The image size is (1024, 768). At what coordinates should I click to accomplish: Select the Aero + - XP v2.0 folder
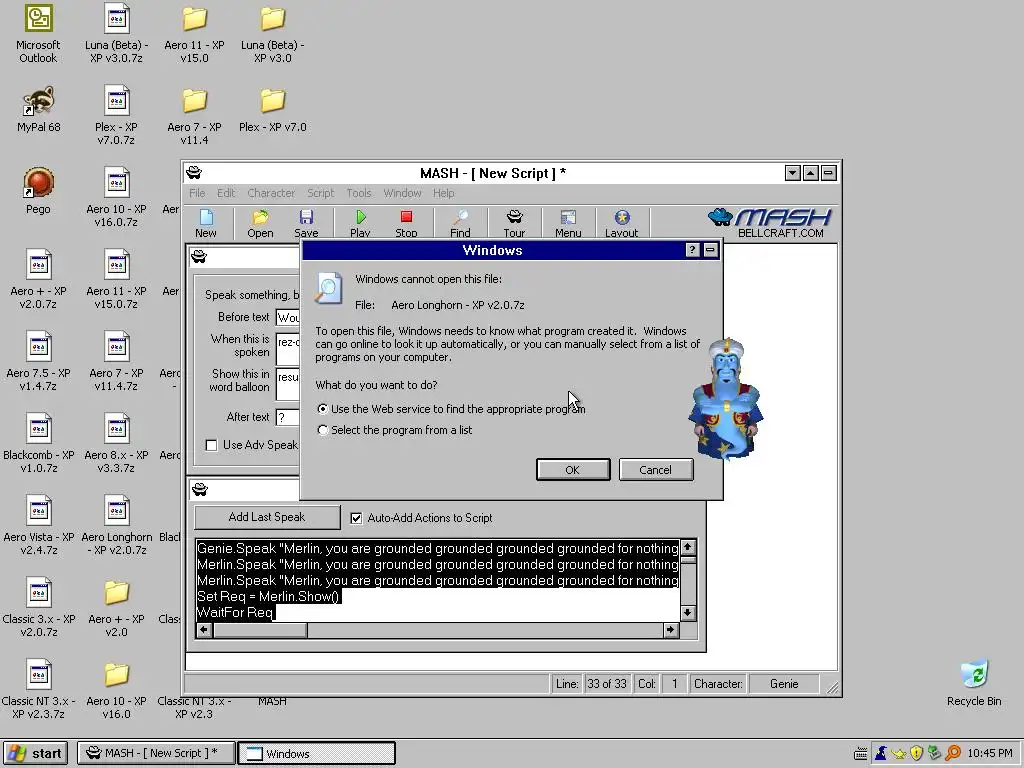[116, 609]
